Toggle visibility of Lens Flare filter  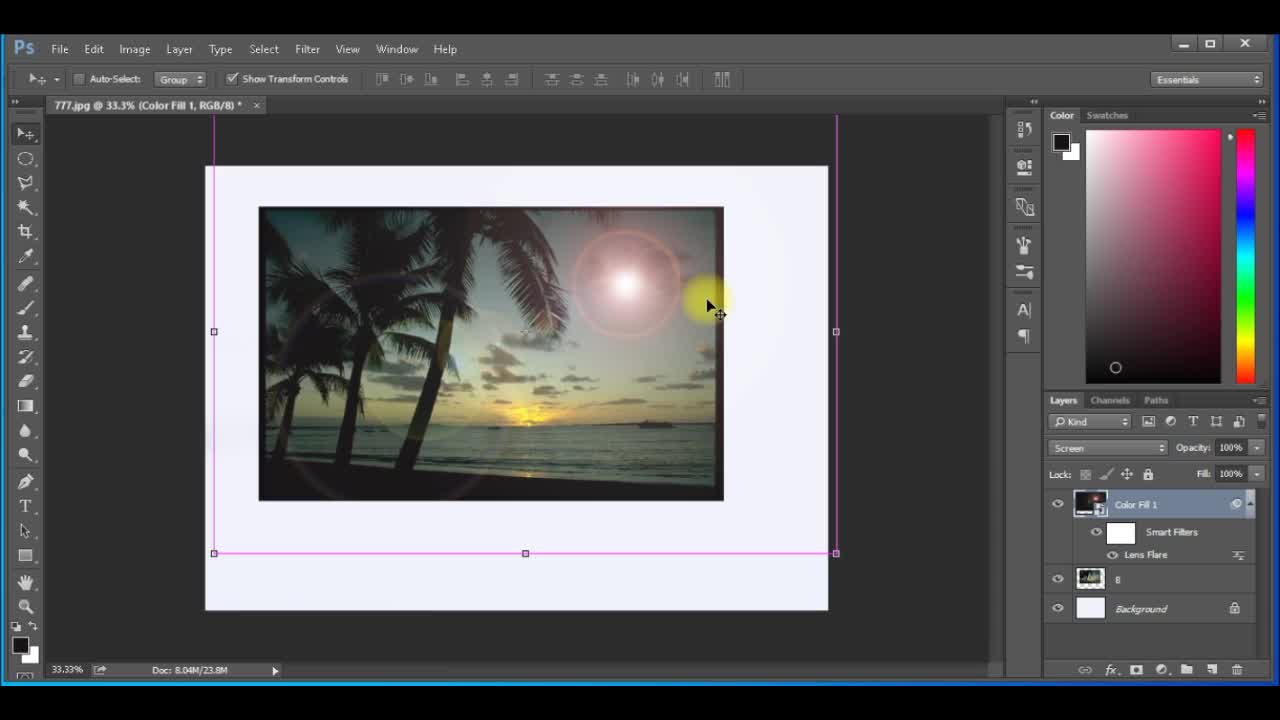tap(1112, 555)
